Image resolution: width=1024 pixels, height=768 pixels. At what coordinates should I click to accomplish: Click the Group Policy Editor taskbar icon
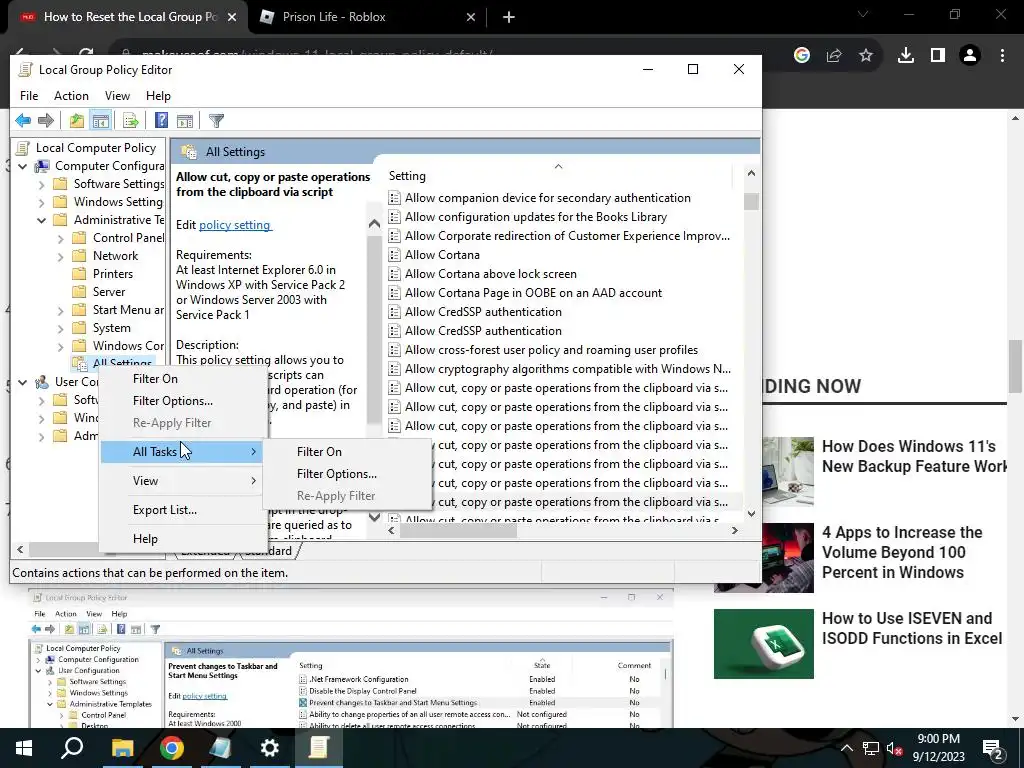point(319,748)
